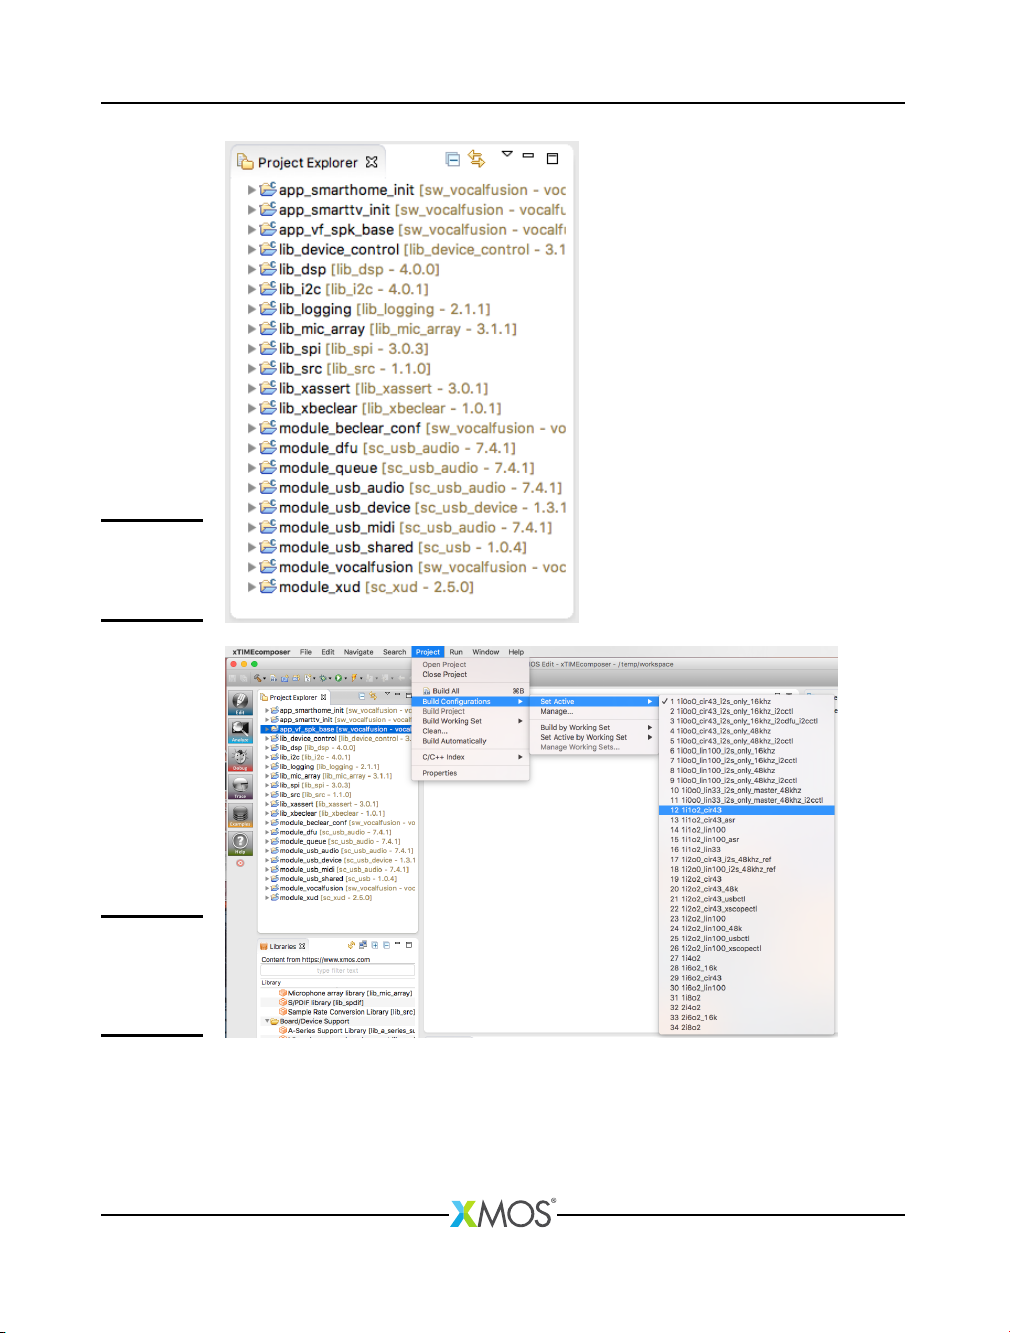This screenshot has height=1333, width=1010.
Task: Click lib_dsp folder icon in enlarged Project Explorer
Action: coord(268,269)
